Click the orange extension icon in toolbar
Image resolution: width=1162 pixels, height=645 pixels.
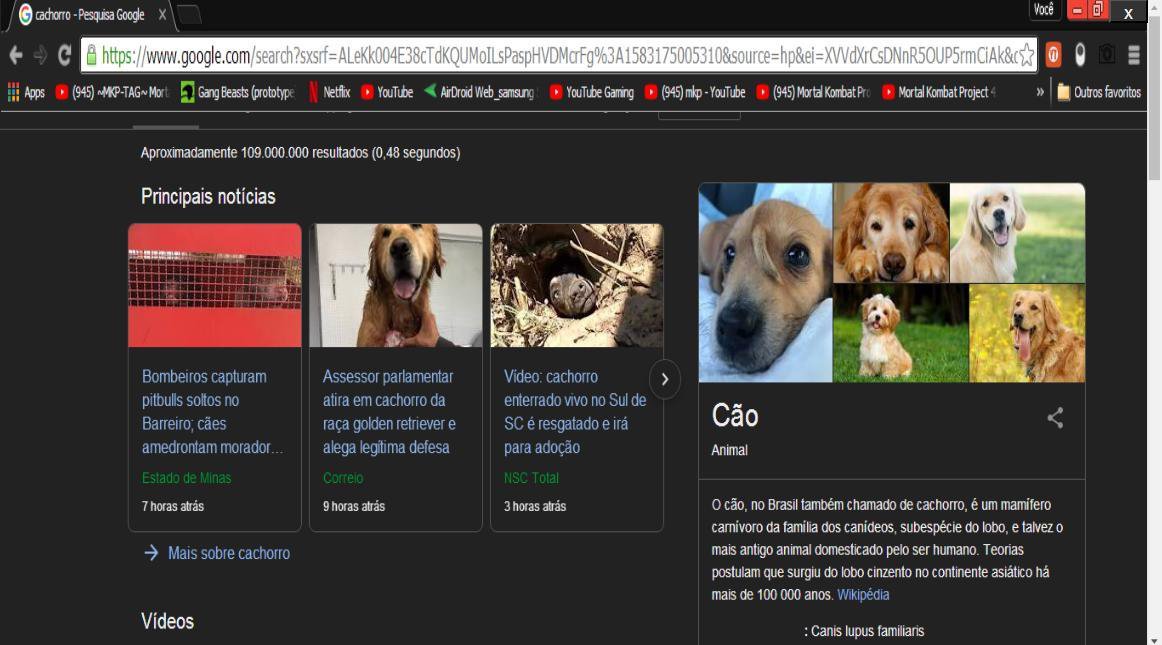[x=1053, y=55]
